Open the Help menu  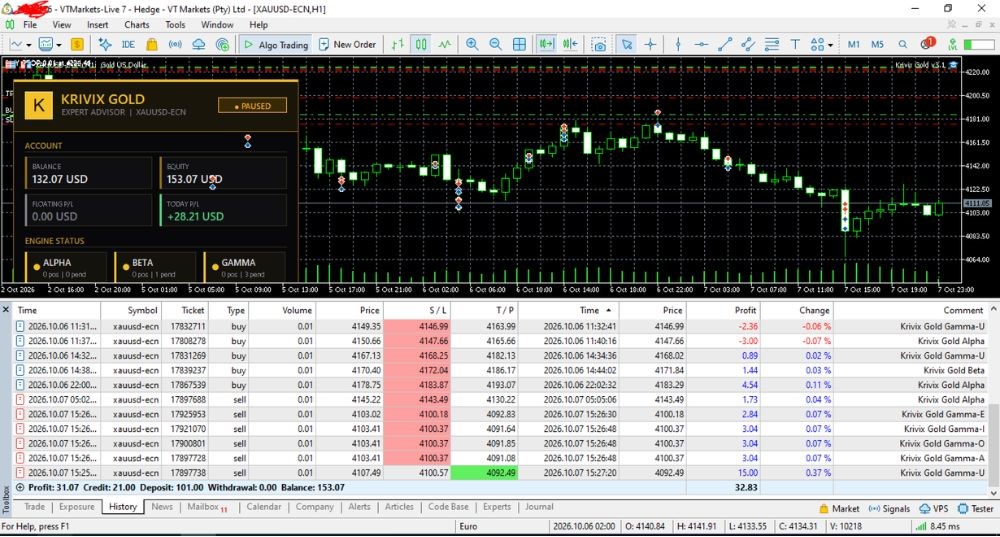pyautogui.click(x=258, y=25)
